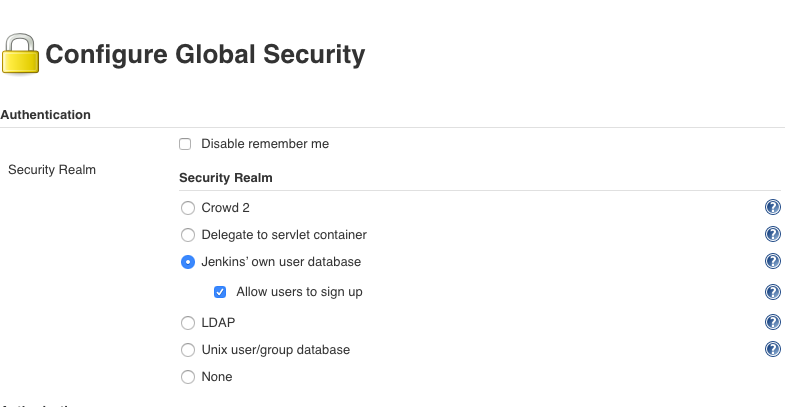Open help for Jenkins' own user database
This screenshot has width=785, height=407.
[x=772, y=262]
